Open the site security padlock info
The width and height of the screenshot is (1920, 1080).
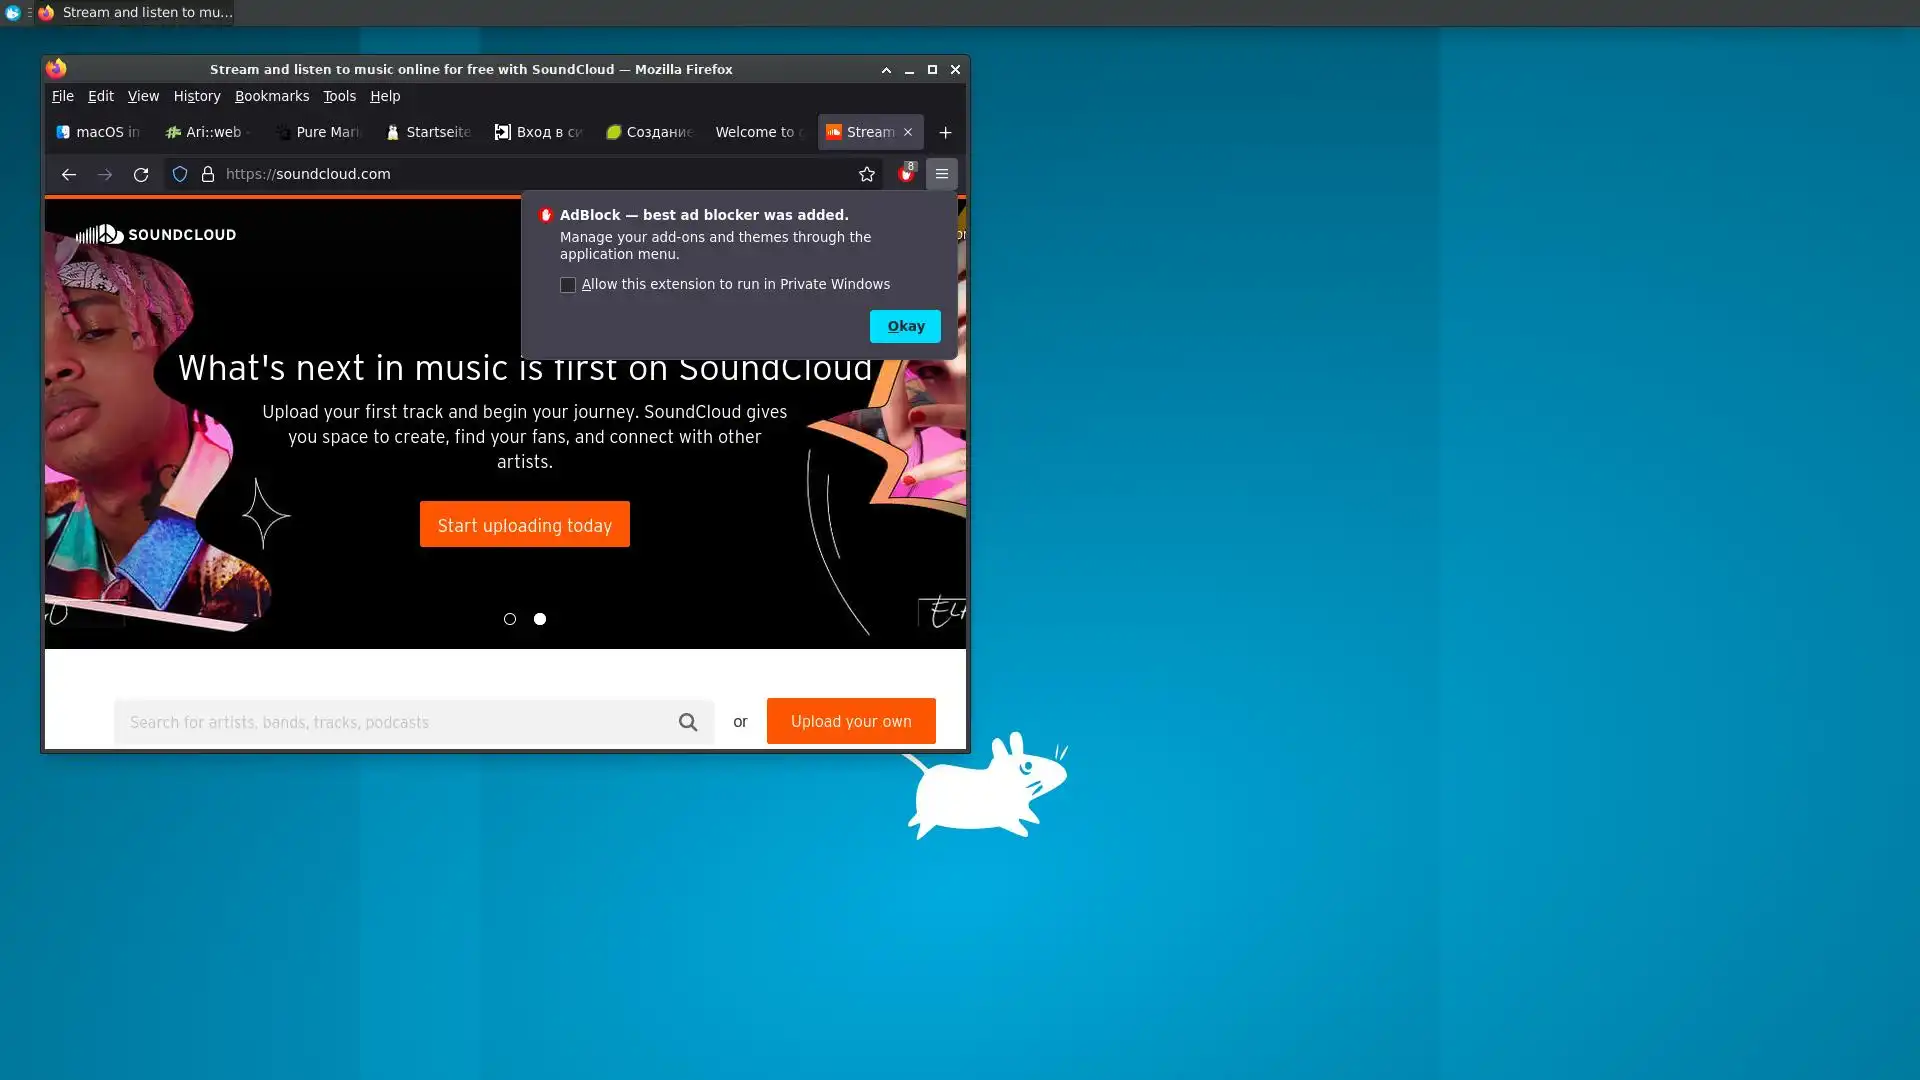coord(208,174)
